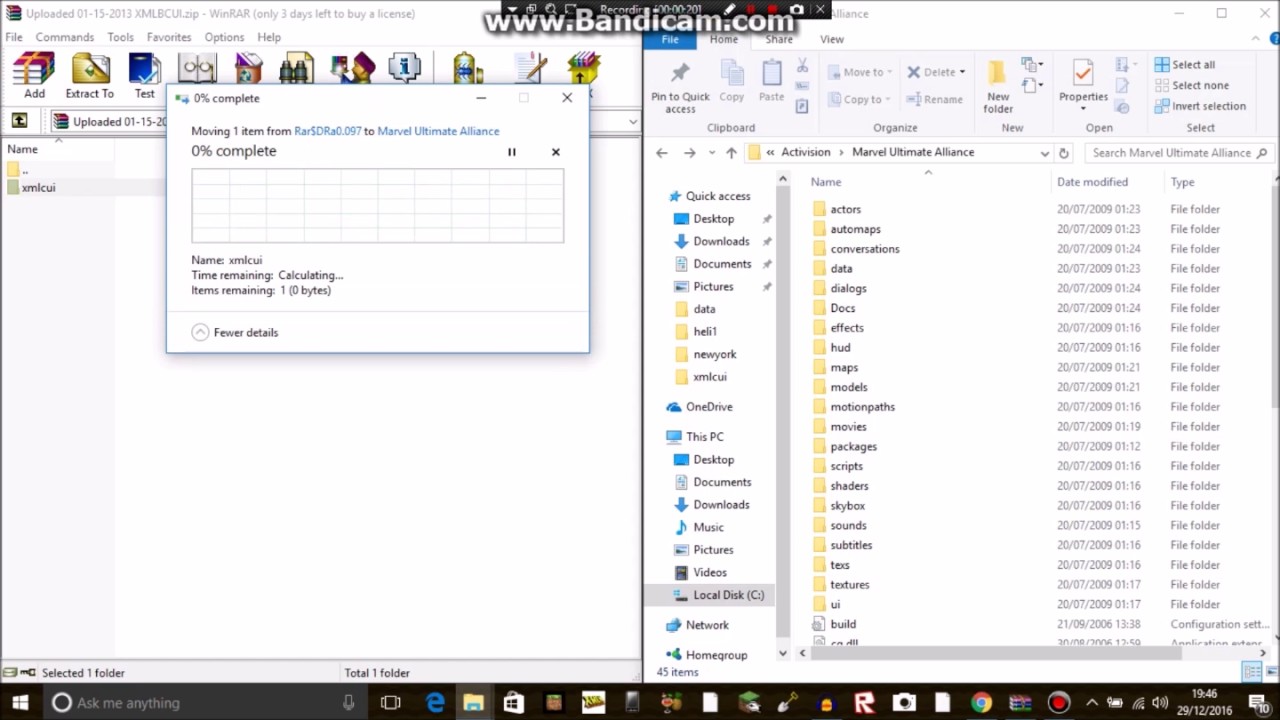1280x720 pixels.
Task: Open the Options menu in WinRAR
Action: pos(224,37)
